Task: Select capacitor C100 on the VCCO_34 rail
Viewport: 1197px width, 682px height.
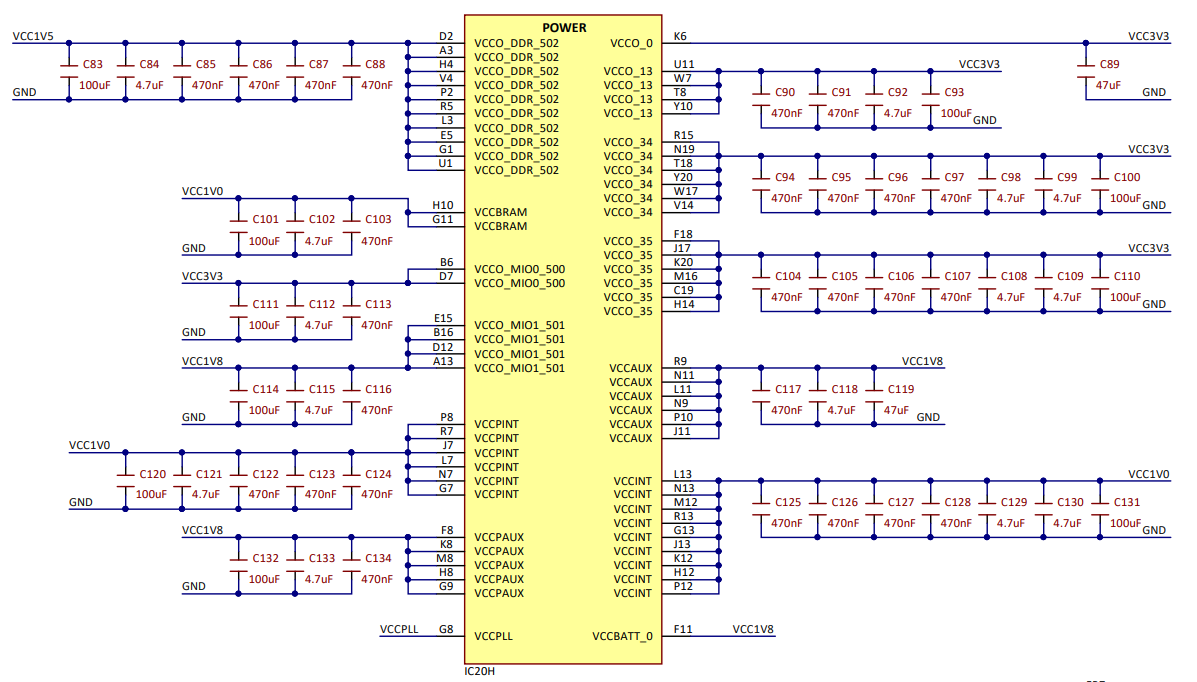Action: (1100, 188)
